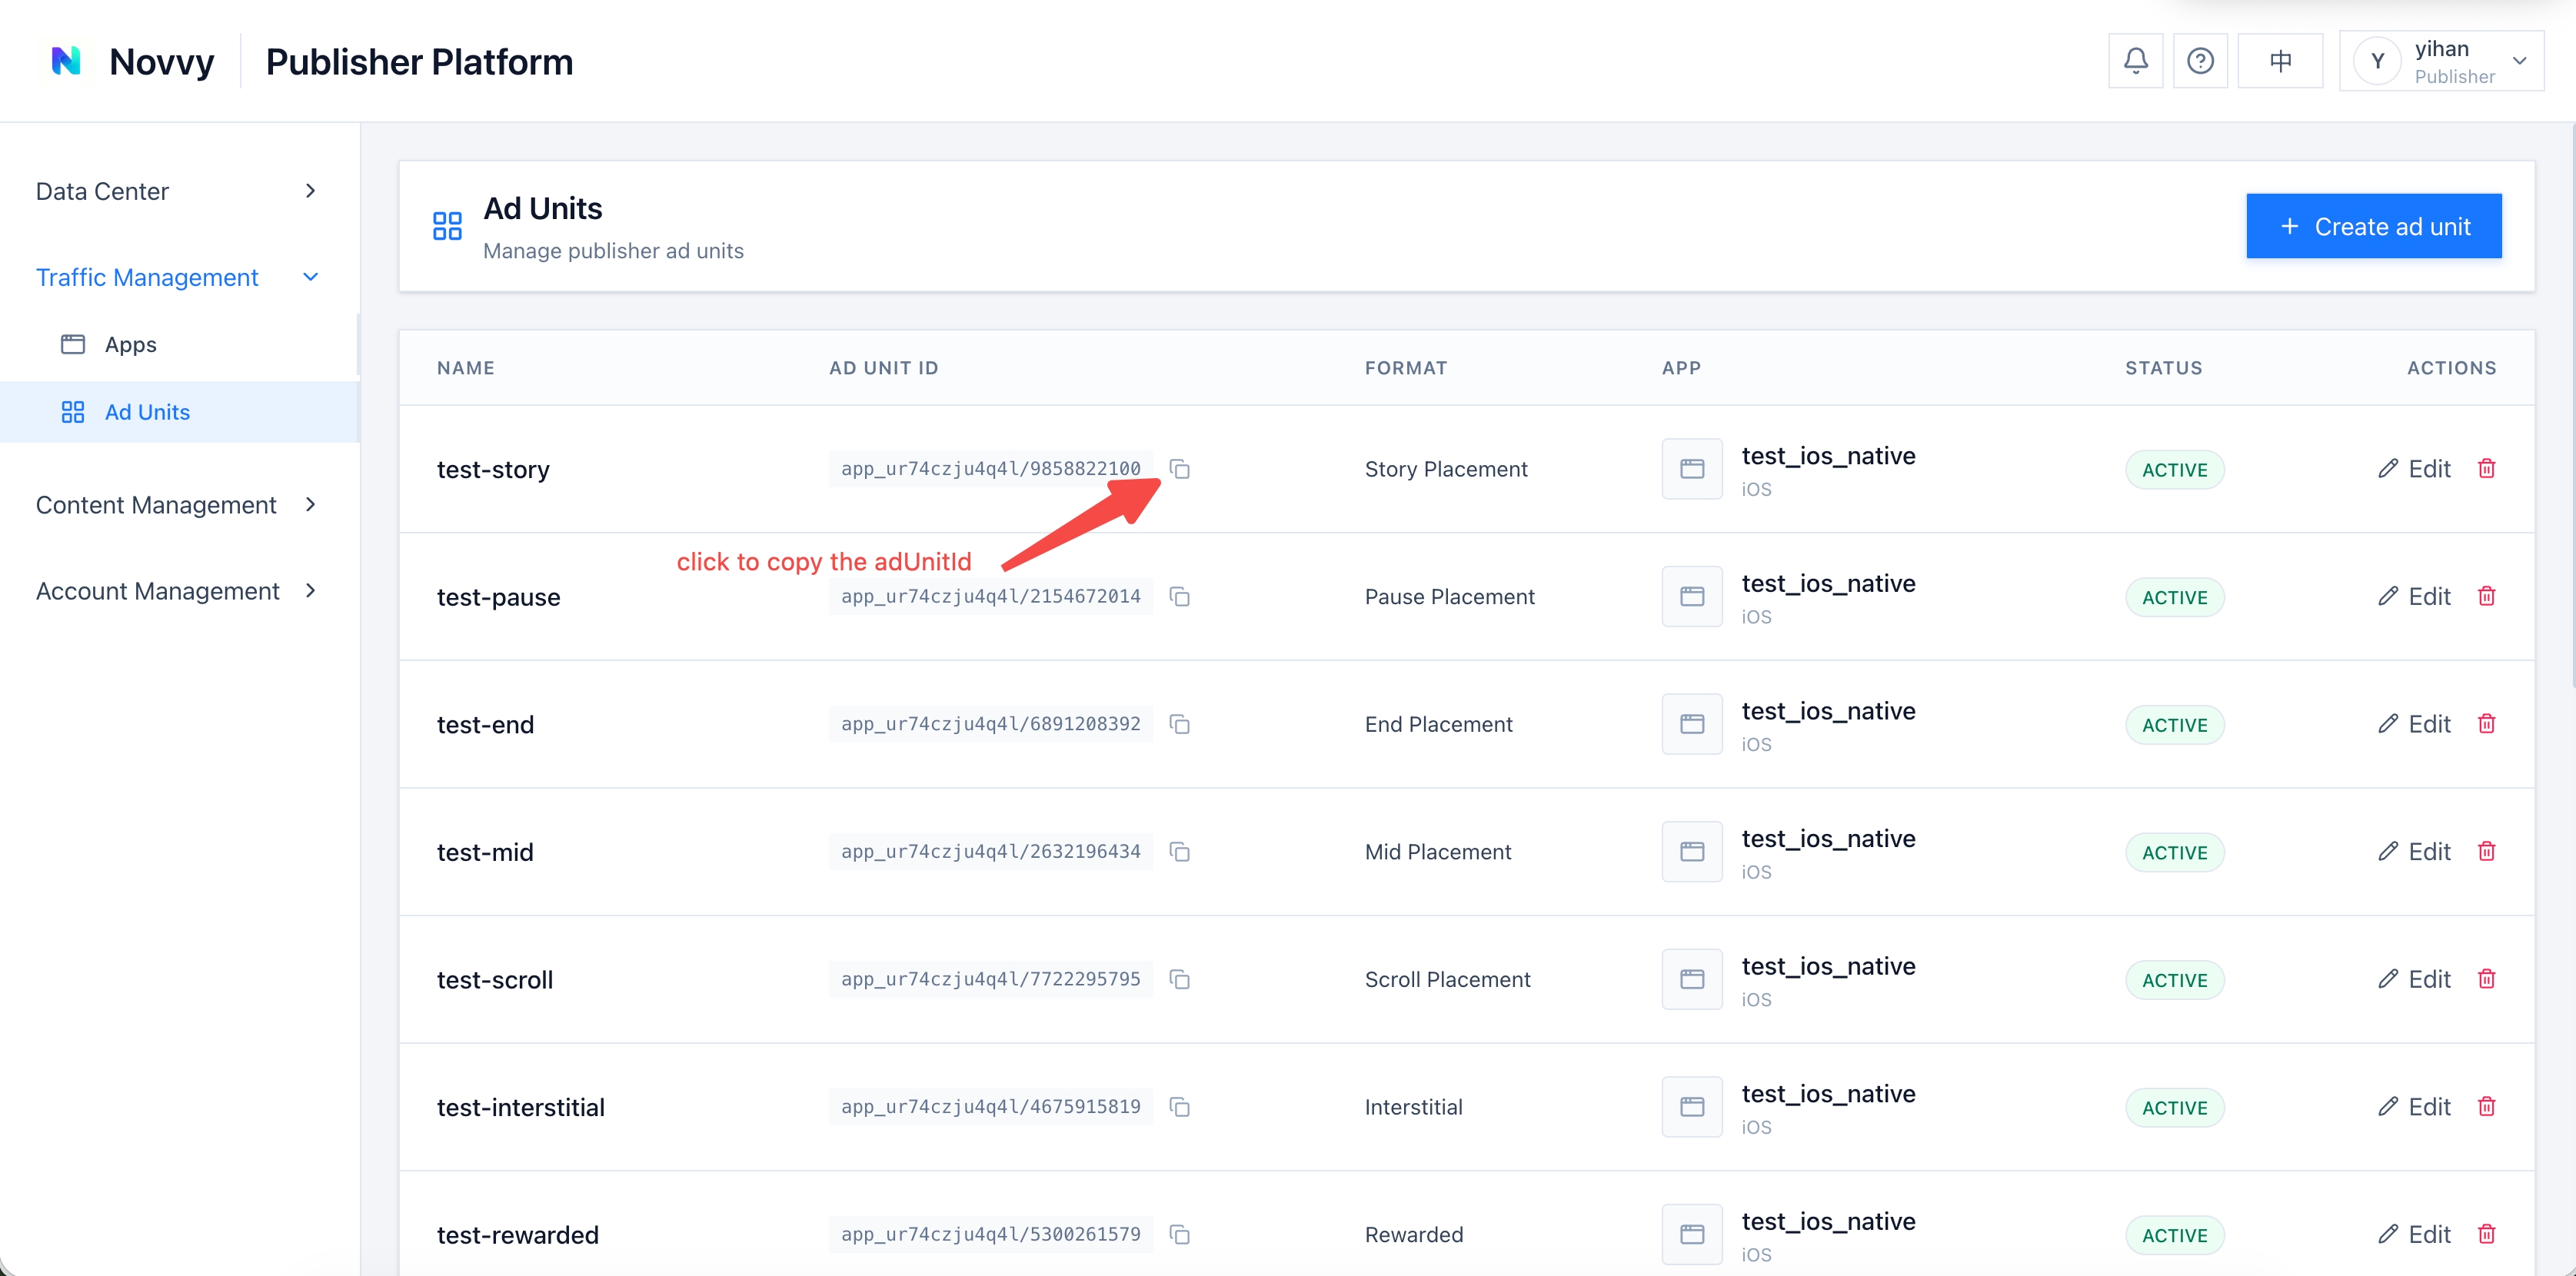Edit the test-scroll ad unit
This screenshot has height=1276, width=2576.
click(x=2415, y=979)
